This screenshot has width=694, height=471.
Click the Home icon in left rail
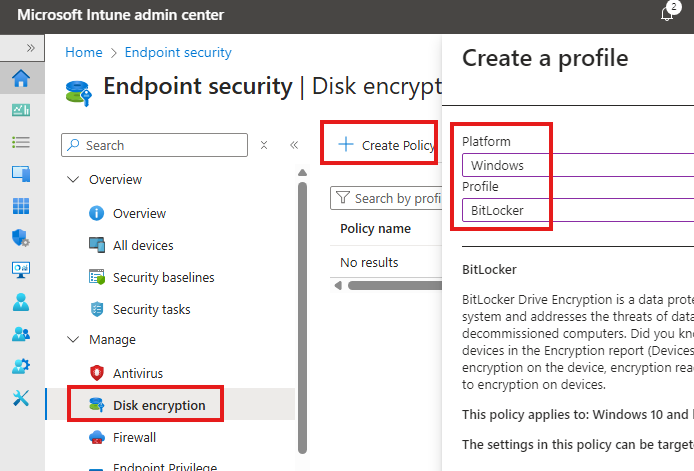pyautogui.click(x=21, y=79)
